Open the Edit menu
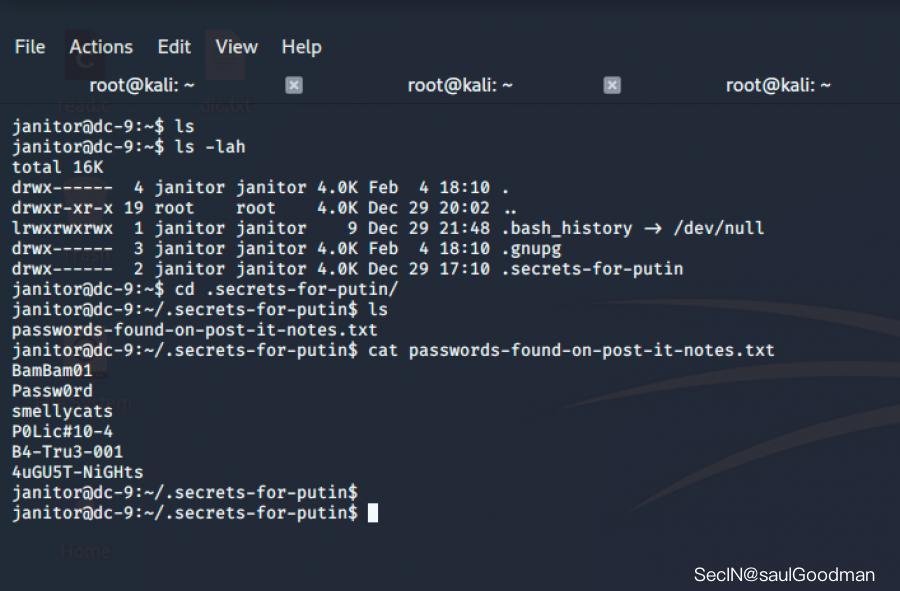900x591 pixels. [x=174, y=47]
